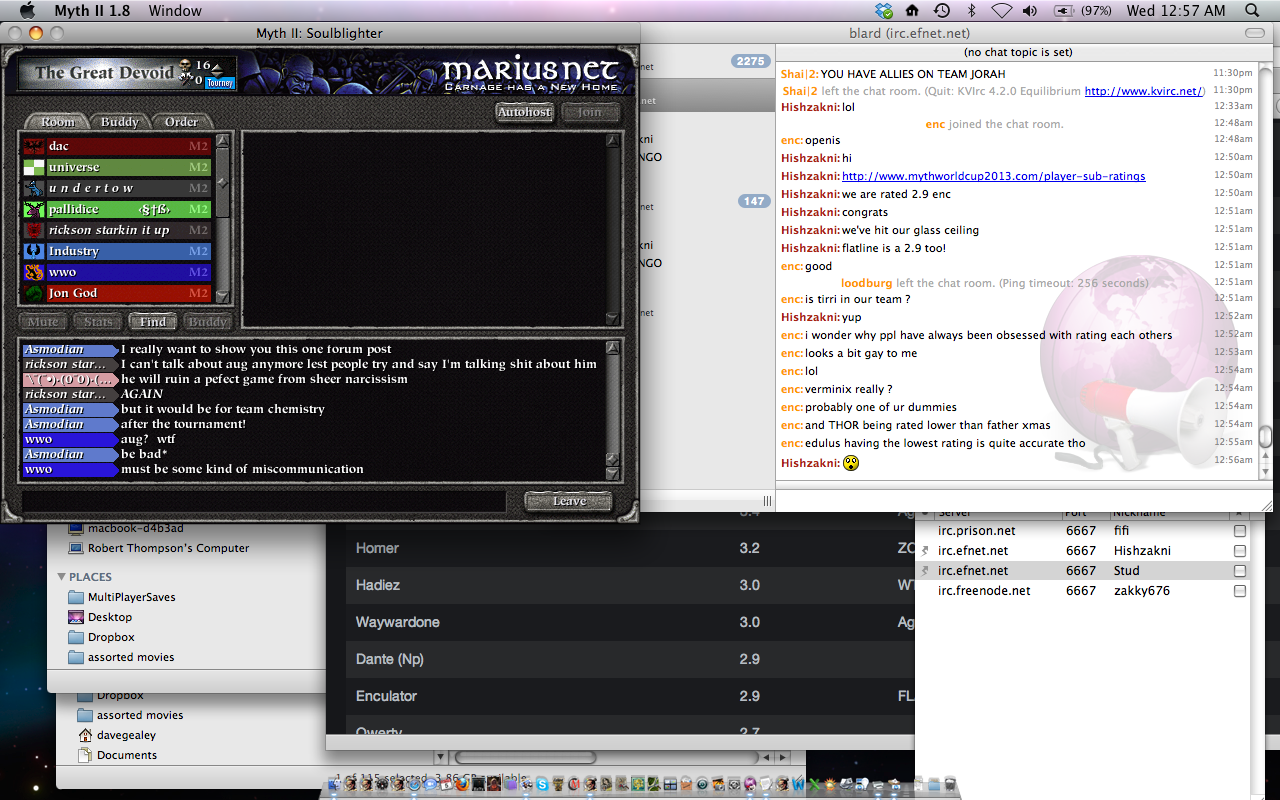Open Spotlight search magnifier in menu bar
The width and height of the screenshot is (1280, 800).
[1253, 11]
